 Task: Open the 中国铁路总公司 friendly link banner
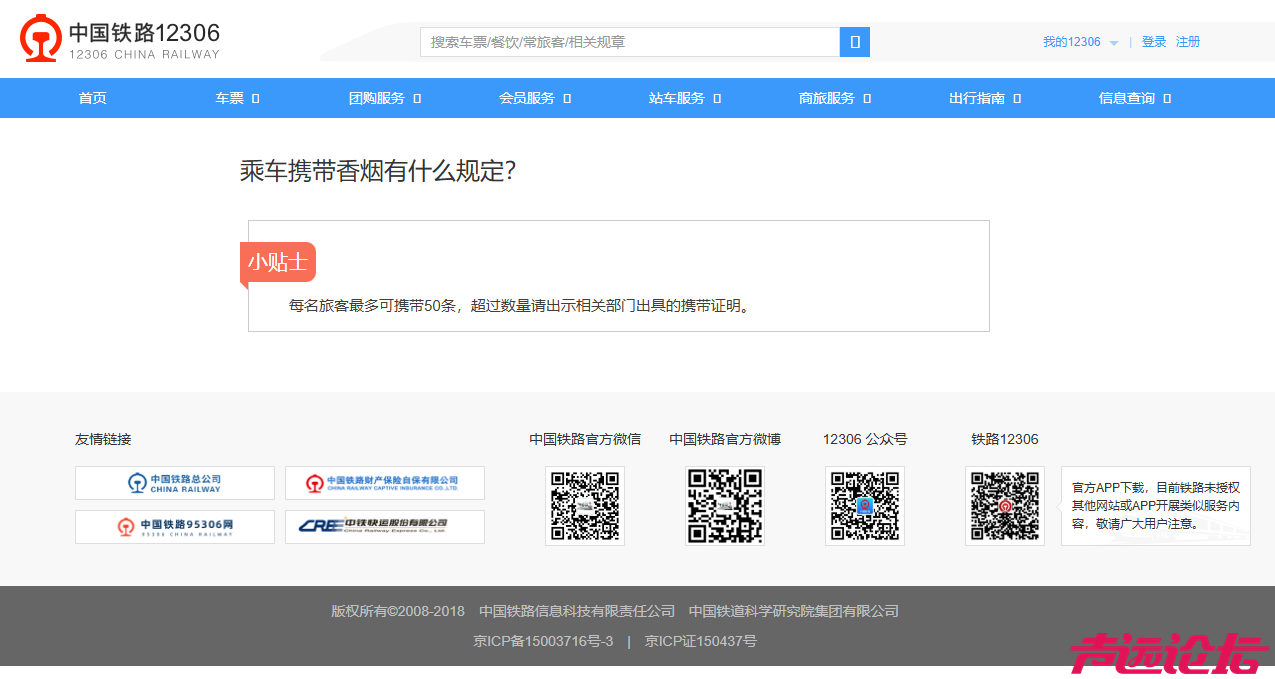175,483
